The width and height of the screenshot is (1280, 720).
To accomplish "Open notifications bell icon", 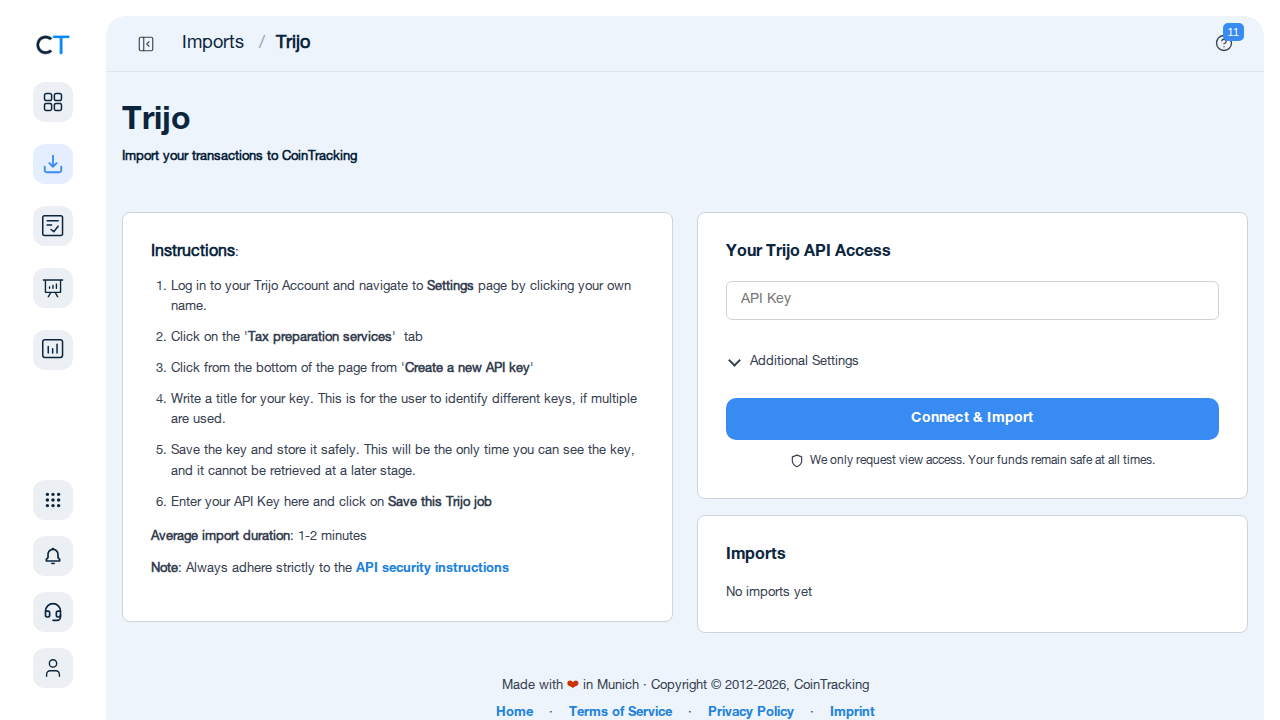I will click(53, 556).
